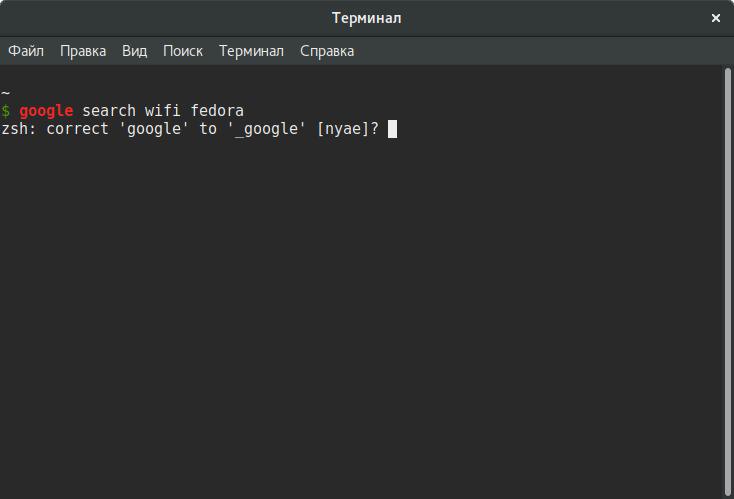734x499 pixels.
Task: Click the 'zsh:' prefix text
Action: pyautogui.click(x=19, y=128)
